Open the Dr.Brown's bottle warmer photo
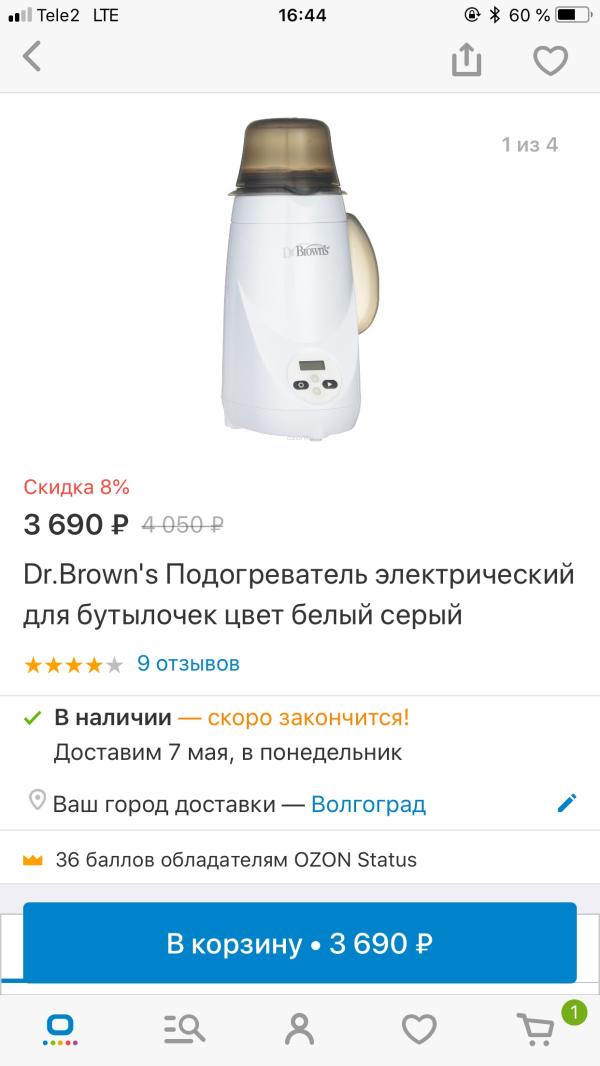 [300, 279]
